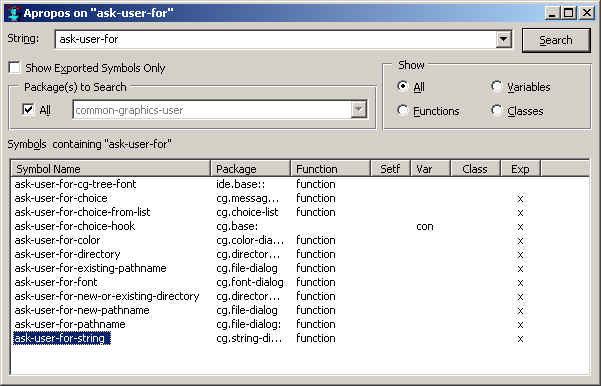The height and width of the screenshot is (386, 601).
Task: Select ask-user-for-new-pathname in results
Action: click(82, 310)
